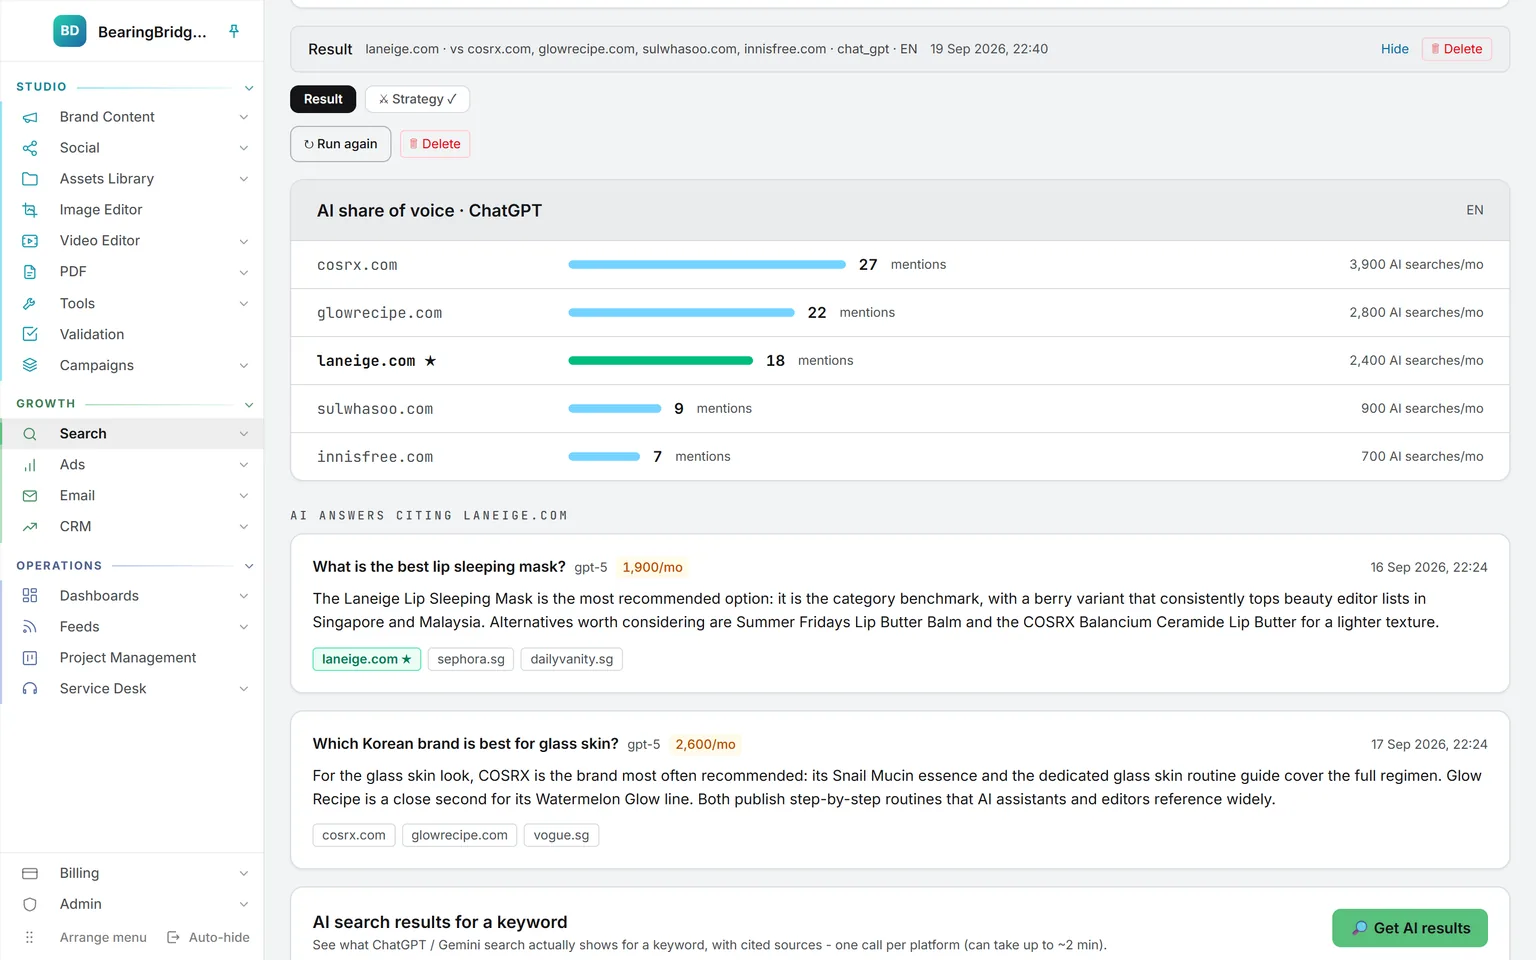This screenshot has height=960, width=1536.
Task: Click the Brand Content megaphone icon
Action: [30, 117]
